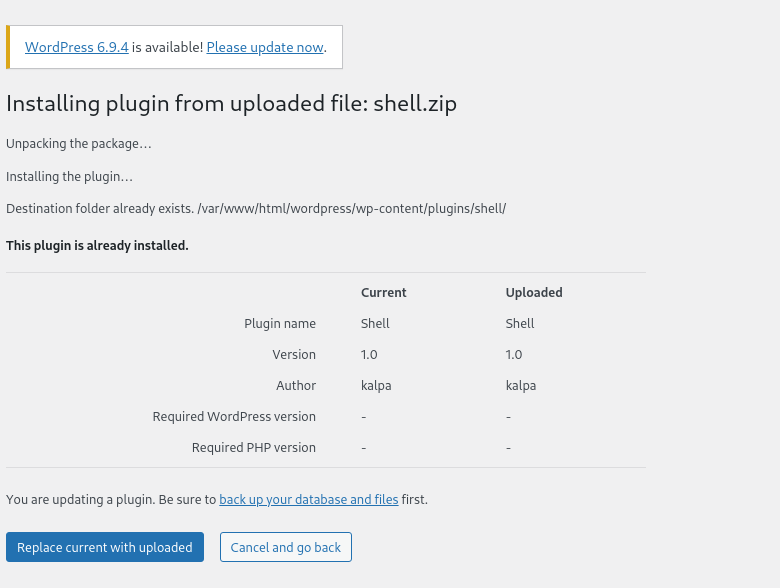Click the Unpacking the package status line
Viewport: 780px width, 588px height.
[79, 144]
